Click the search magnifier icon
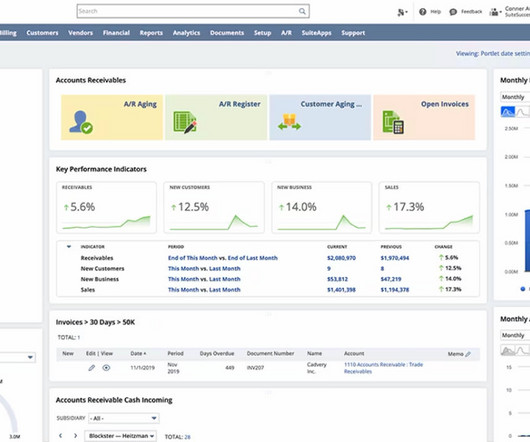 (x=302, y=11)
